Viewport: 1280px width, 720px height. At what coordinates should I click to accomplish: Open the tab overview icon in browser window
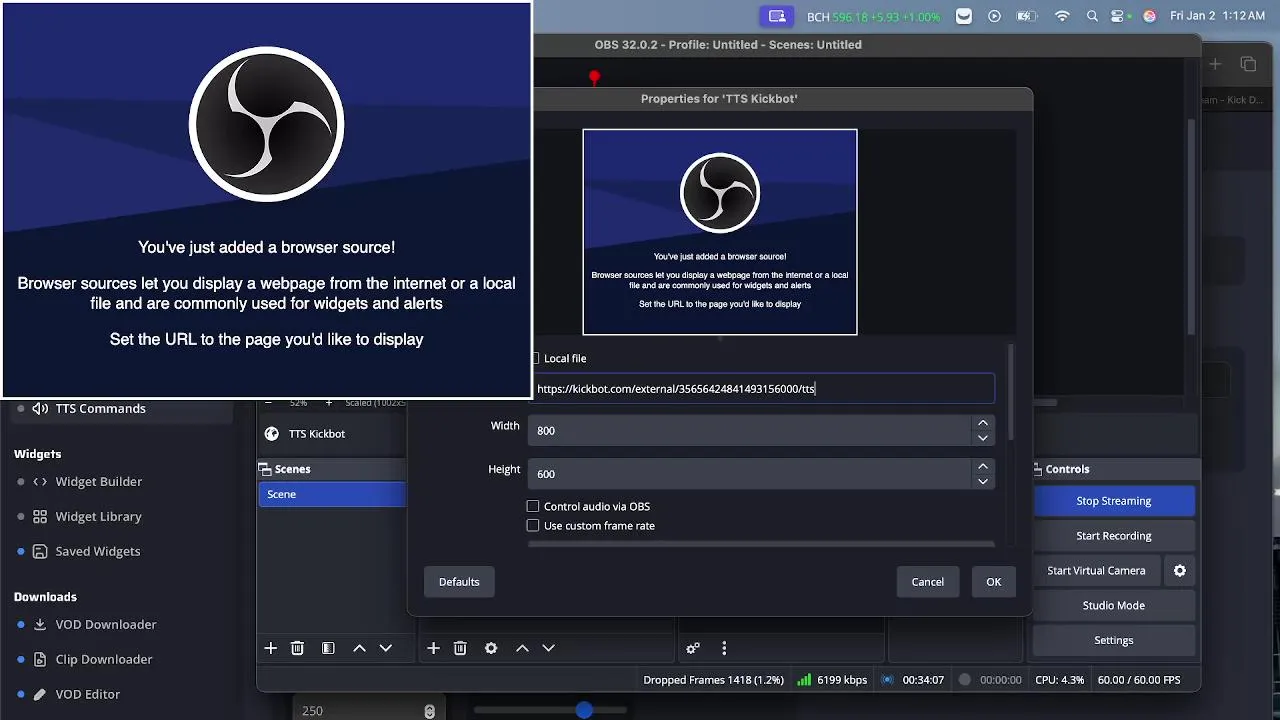click(1248, 64)
